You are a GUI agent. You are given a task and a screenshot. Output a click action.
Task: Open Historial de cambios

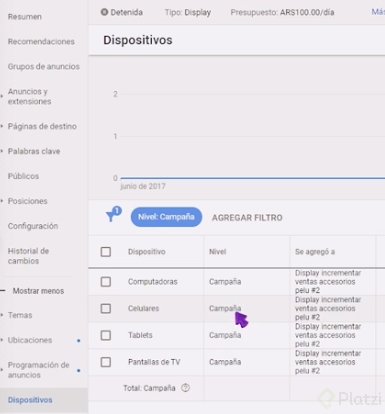(28, 256)
